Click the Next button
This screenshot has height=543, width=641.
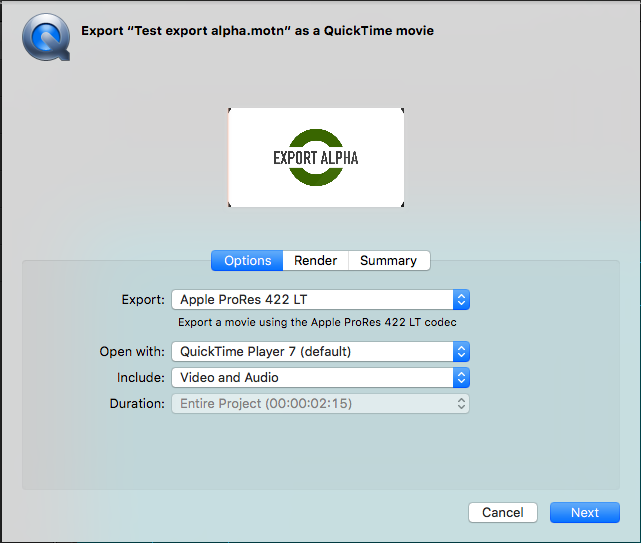point(585,512)
